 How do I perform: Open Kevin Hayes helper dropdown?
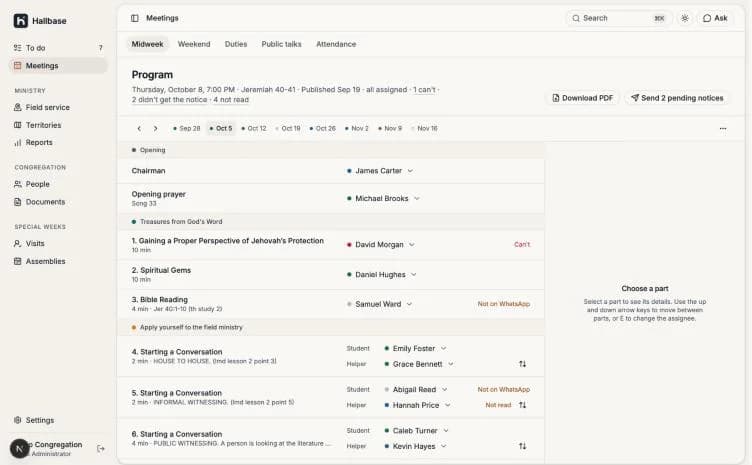[415, 446]
